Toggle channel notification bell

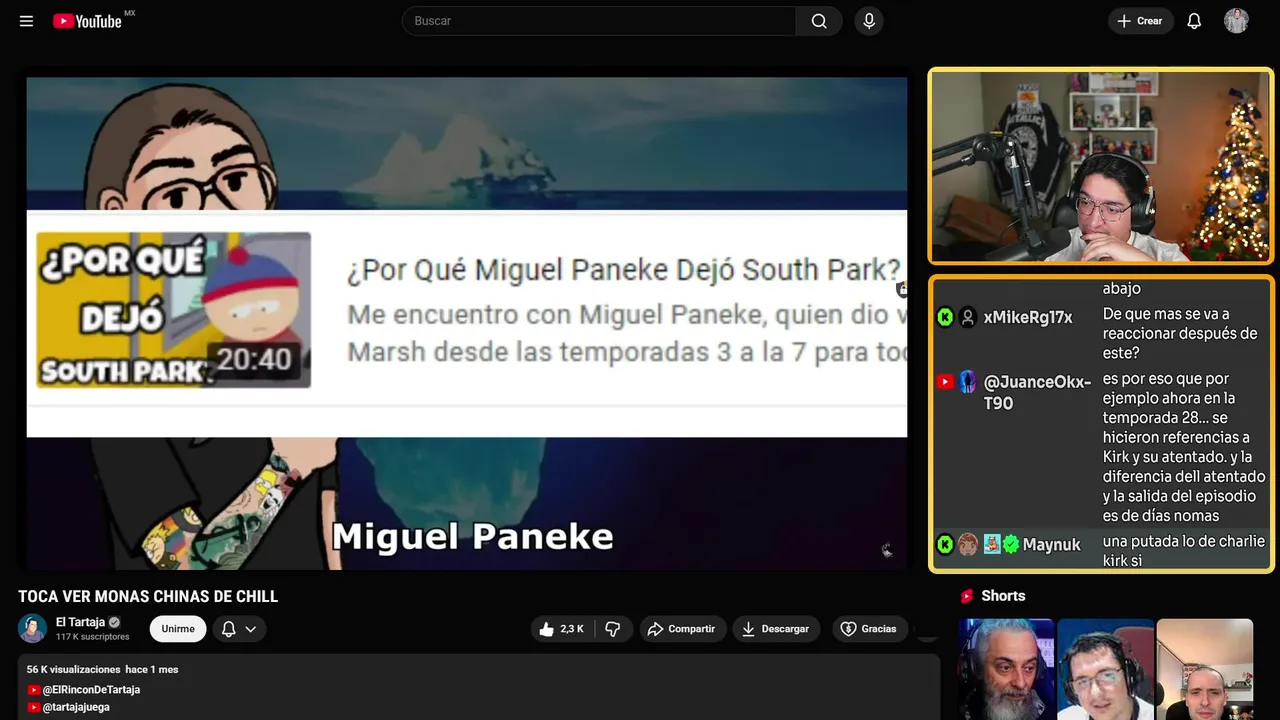click(x=228, y=629)
